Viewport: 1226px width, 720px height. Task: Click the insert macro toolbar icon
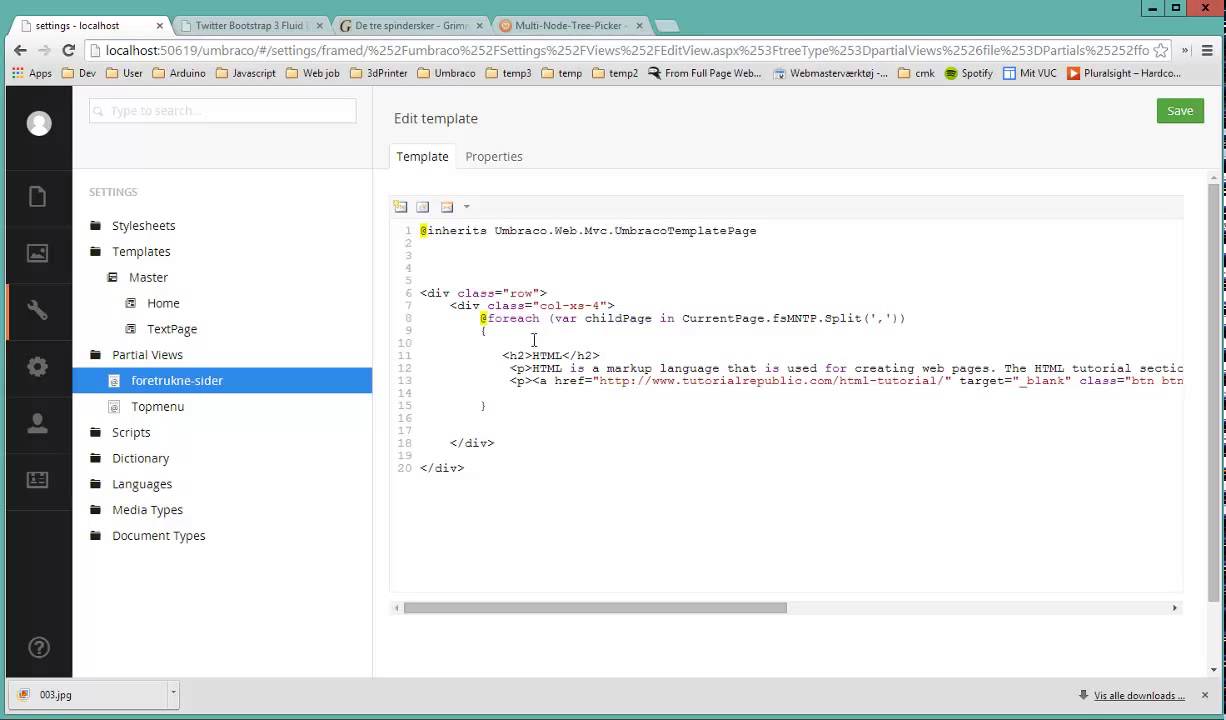pos(447,207)
